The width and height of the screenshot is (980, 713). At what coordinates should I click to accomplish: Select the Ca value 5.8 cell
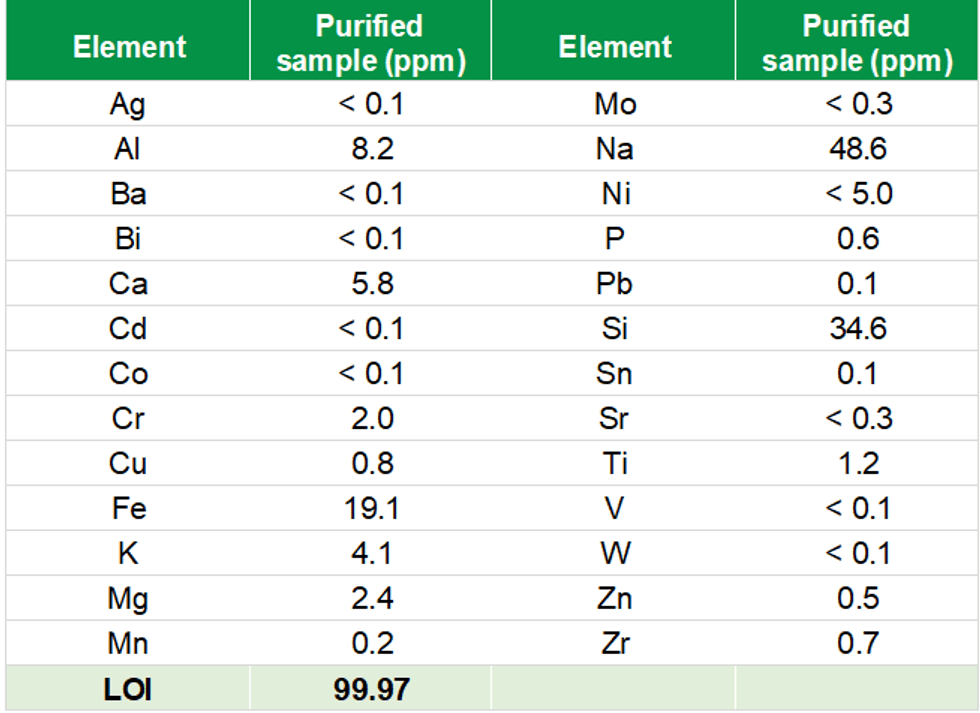[x=371, y=284]
